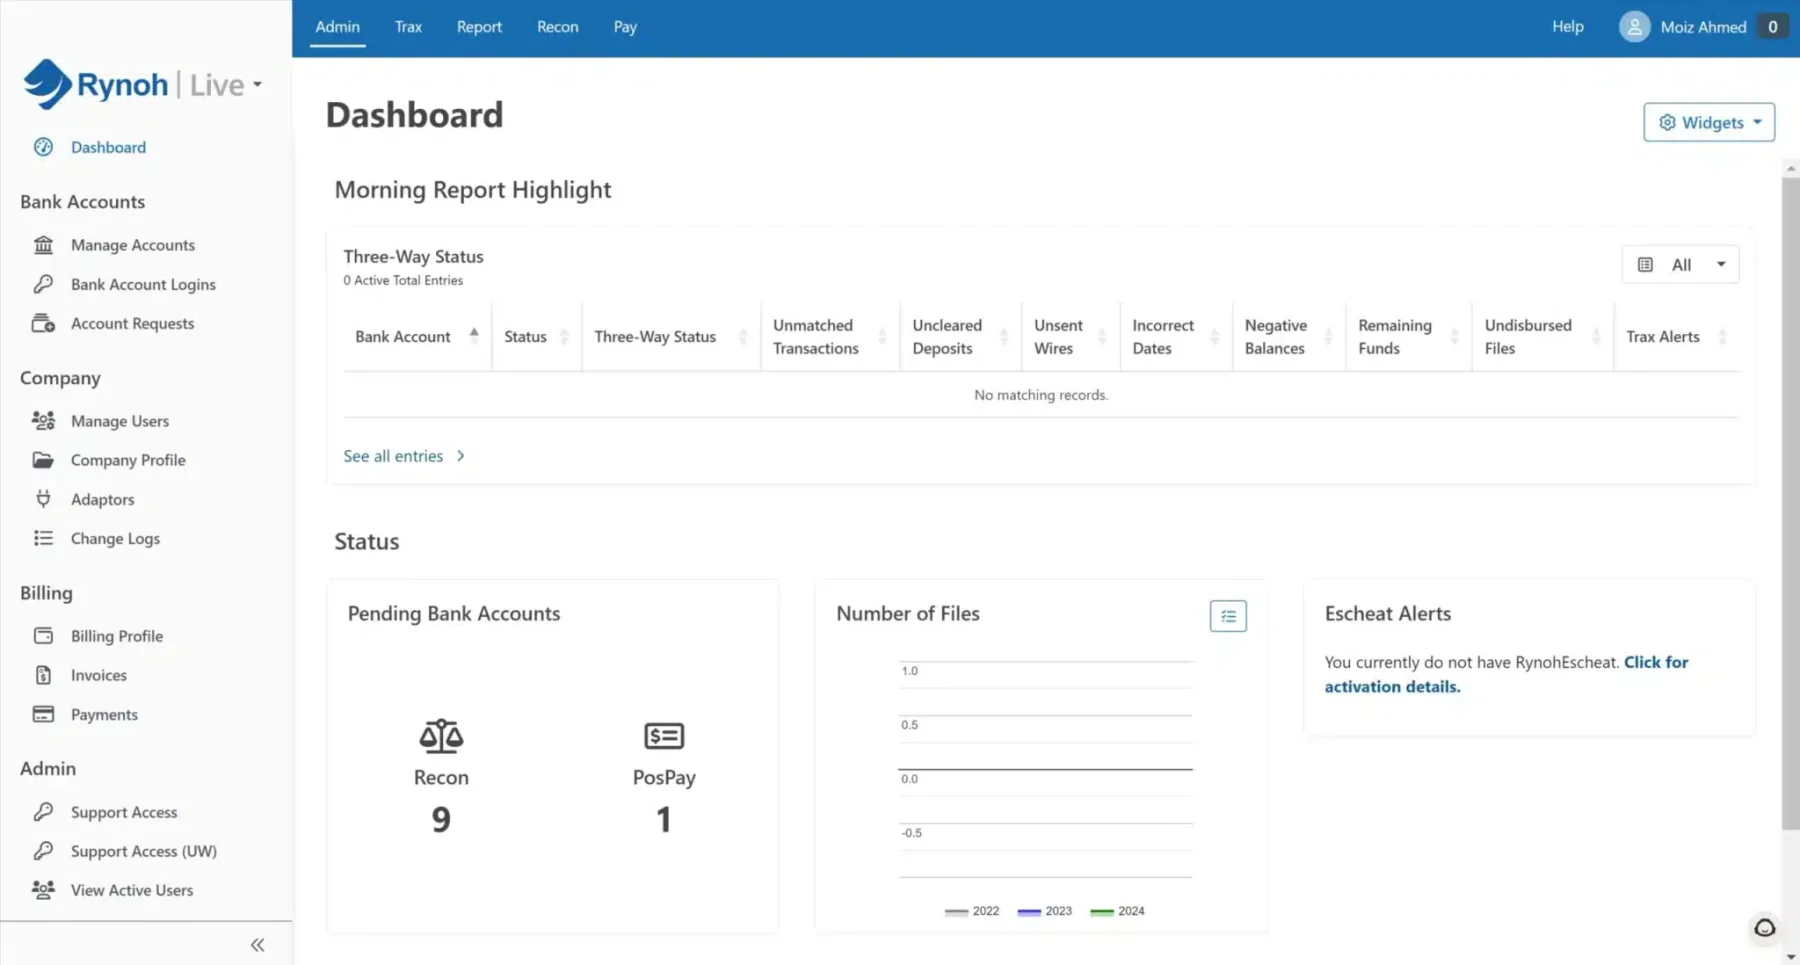Open the Widgets dropdown
Viewport: 1800px width, 965px height.
pyautogui.click(x=1709, y=122)
